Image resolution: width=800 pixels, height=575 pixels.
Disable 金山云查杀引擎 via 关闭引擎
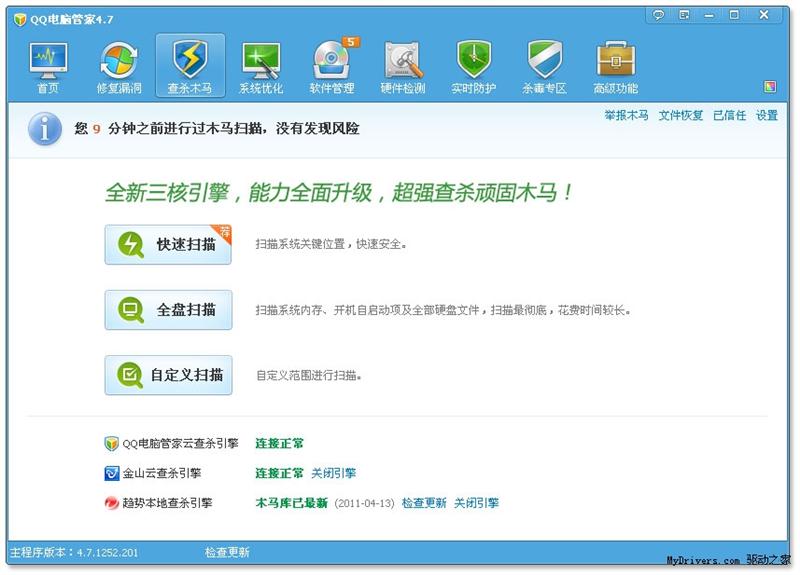pyautogui.click(x=334, y=473)
